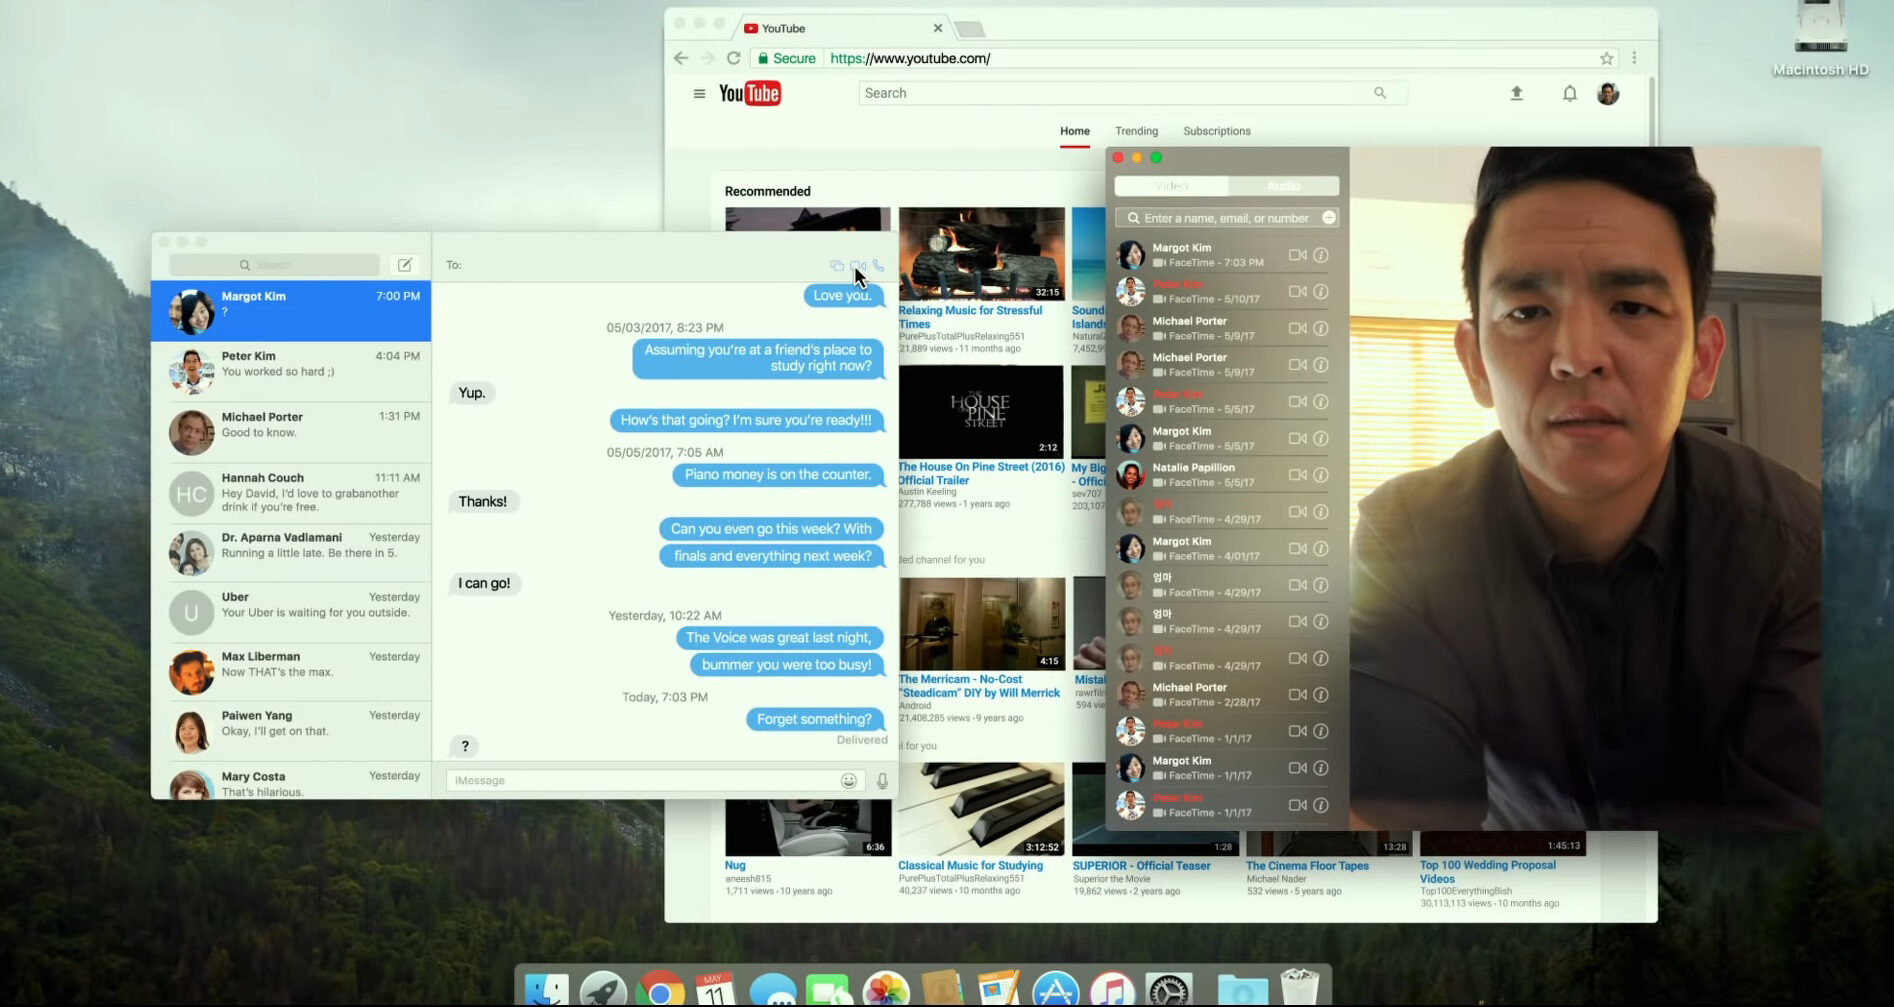Image resolution: width=1894 pixels, height=1007 pixels.
Task: Close the YouTube browser tab
Action: pos(937,28)
